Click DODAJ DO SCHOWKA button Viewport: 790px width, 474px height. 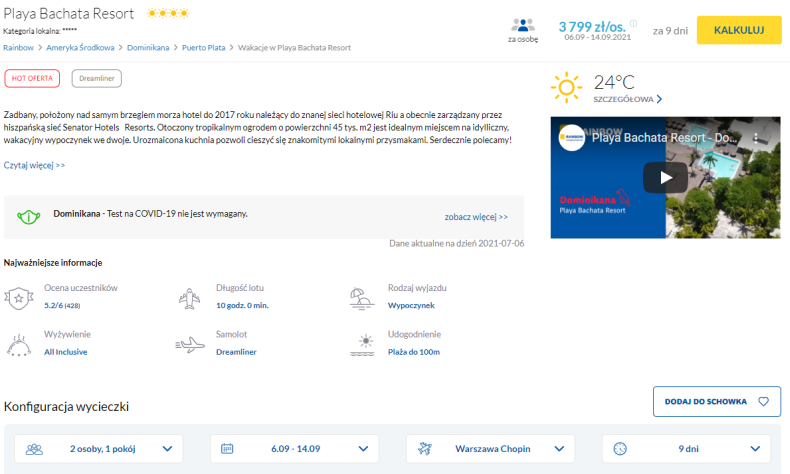[717, 401]
